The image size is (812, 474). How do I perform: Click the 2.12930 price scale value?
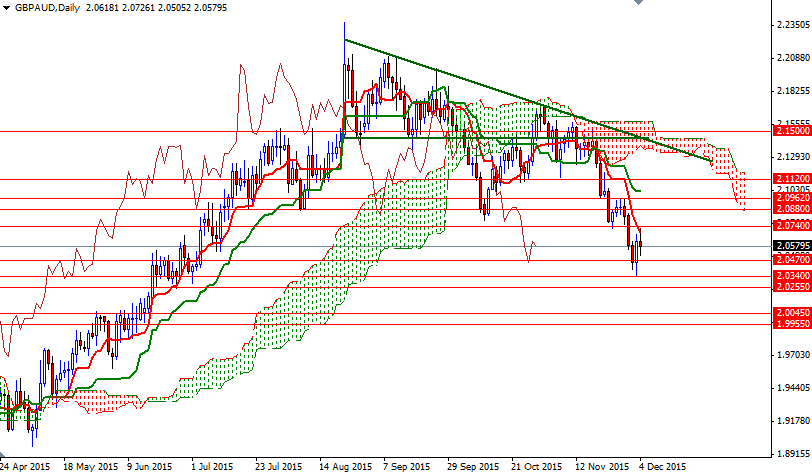793,156
